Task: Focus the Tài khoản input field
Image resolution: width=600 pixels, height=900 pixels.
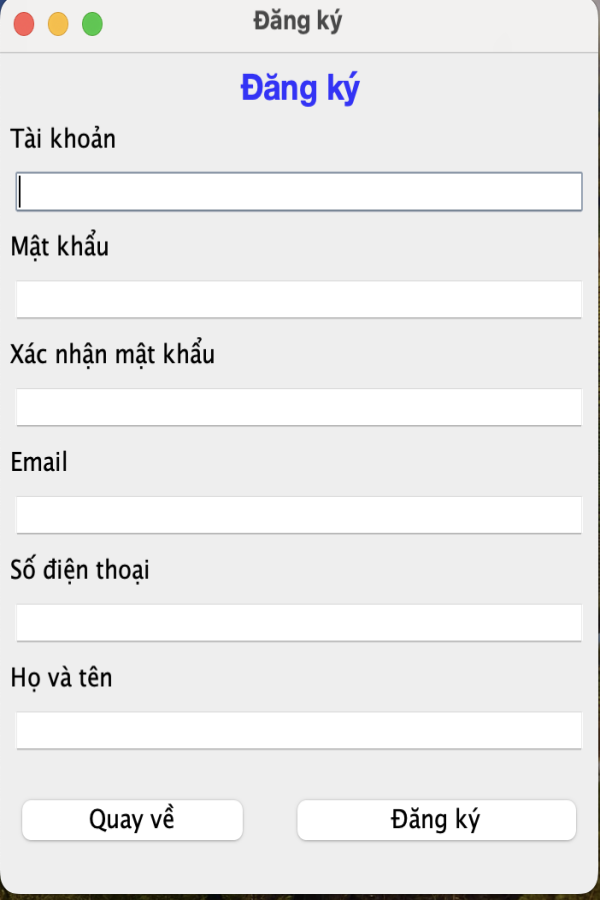Action: click(299, 191)
